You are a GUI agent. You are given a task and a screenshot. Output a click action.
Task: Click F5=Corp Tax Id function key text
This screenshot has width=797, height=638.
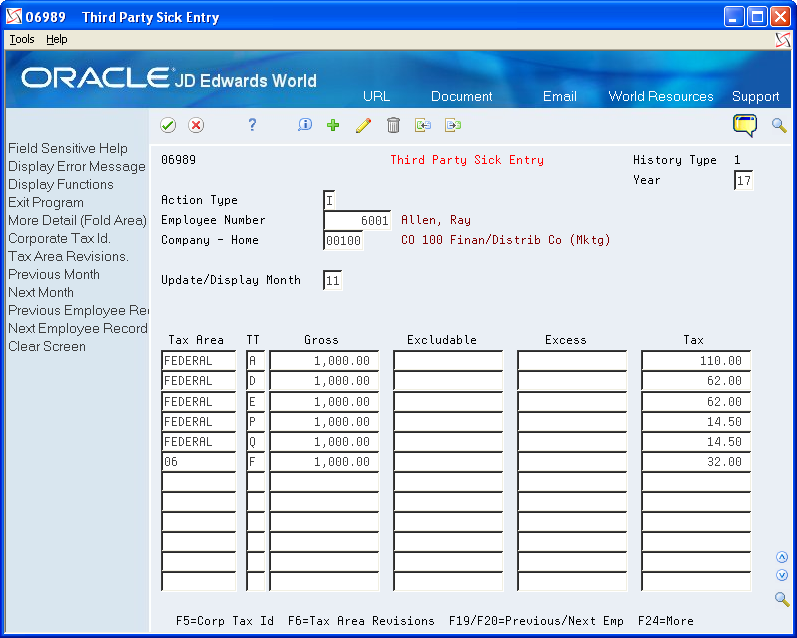coord(225,621)
